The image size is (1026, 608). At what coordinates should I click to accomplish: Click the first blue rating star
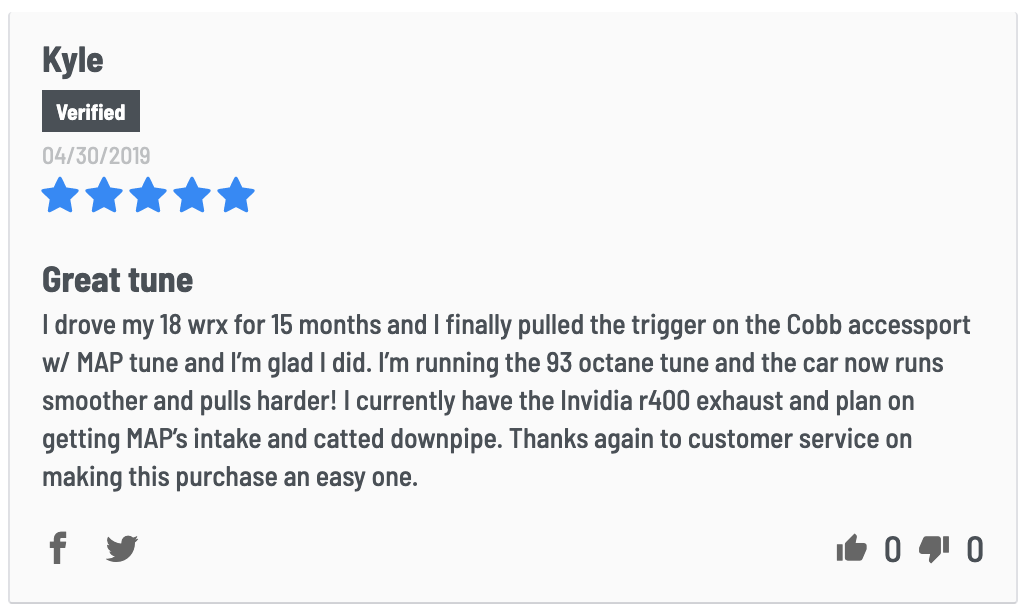(60, 195)
